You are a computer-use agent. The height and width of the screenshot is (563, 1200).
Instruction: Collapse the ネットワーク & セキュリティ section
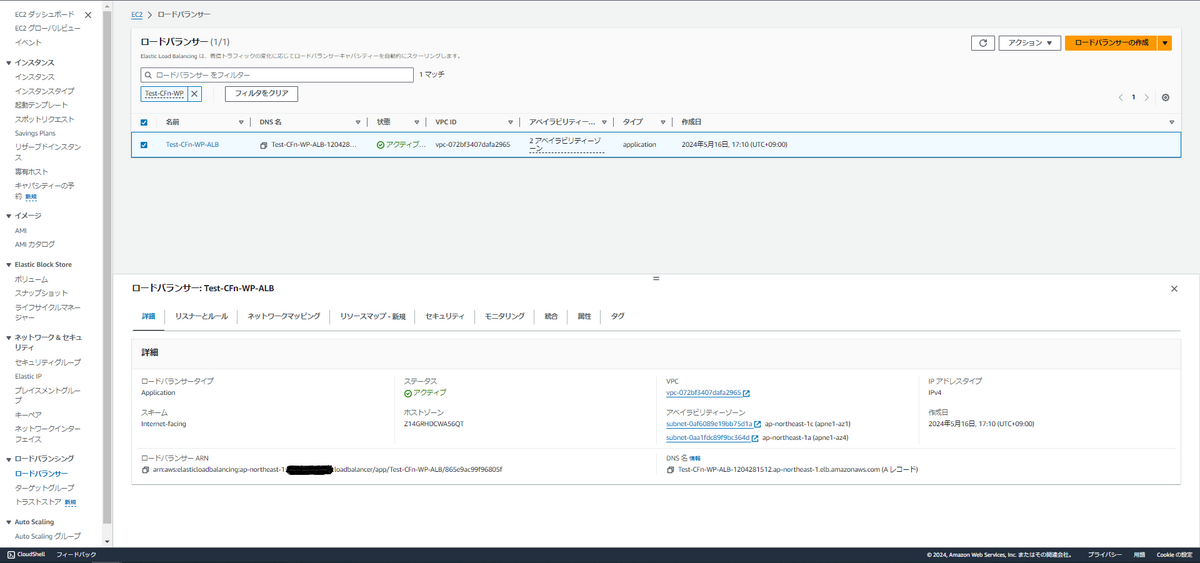(x=9, y=339)
